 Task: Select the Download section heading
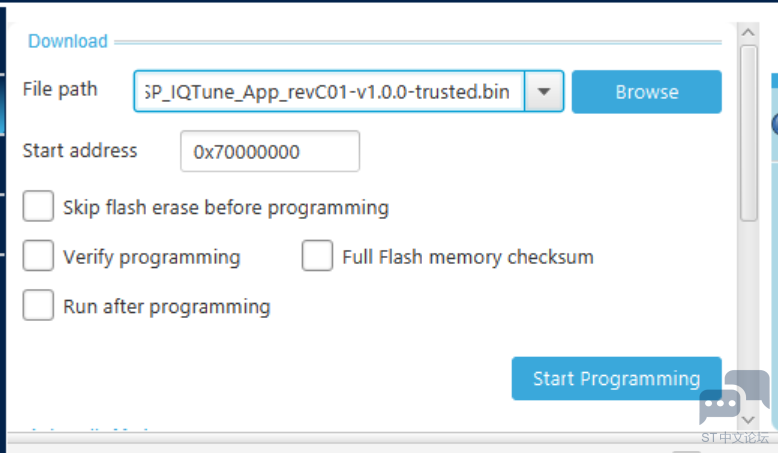67,41
